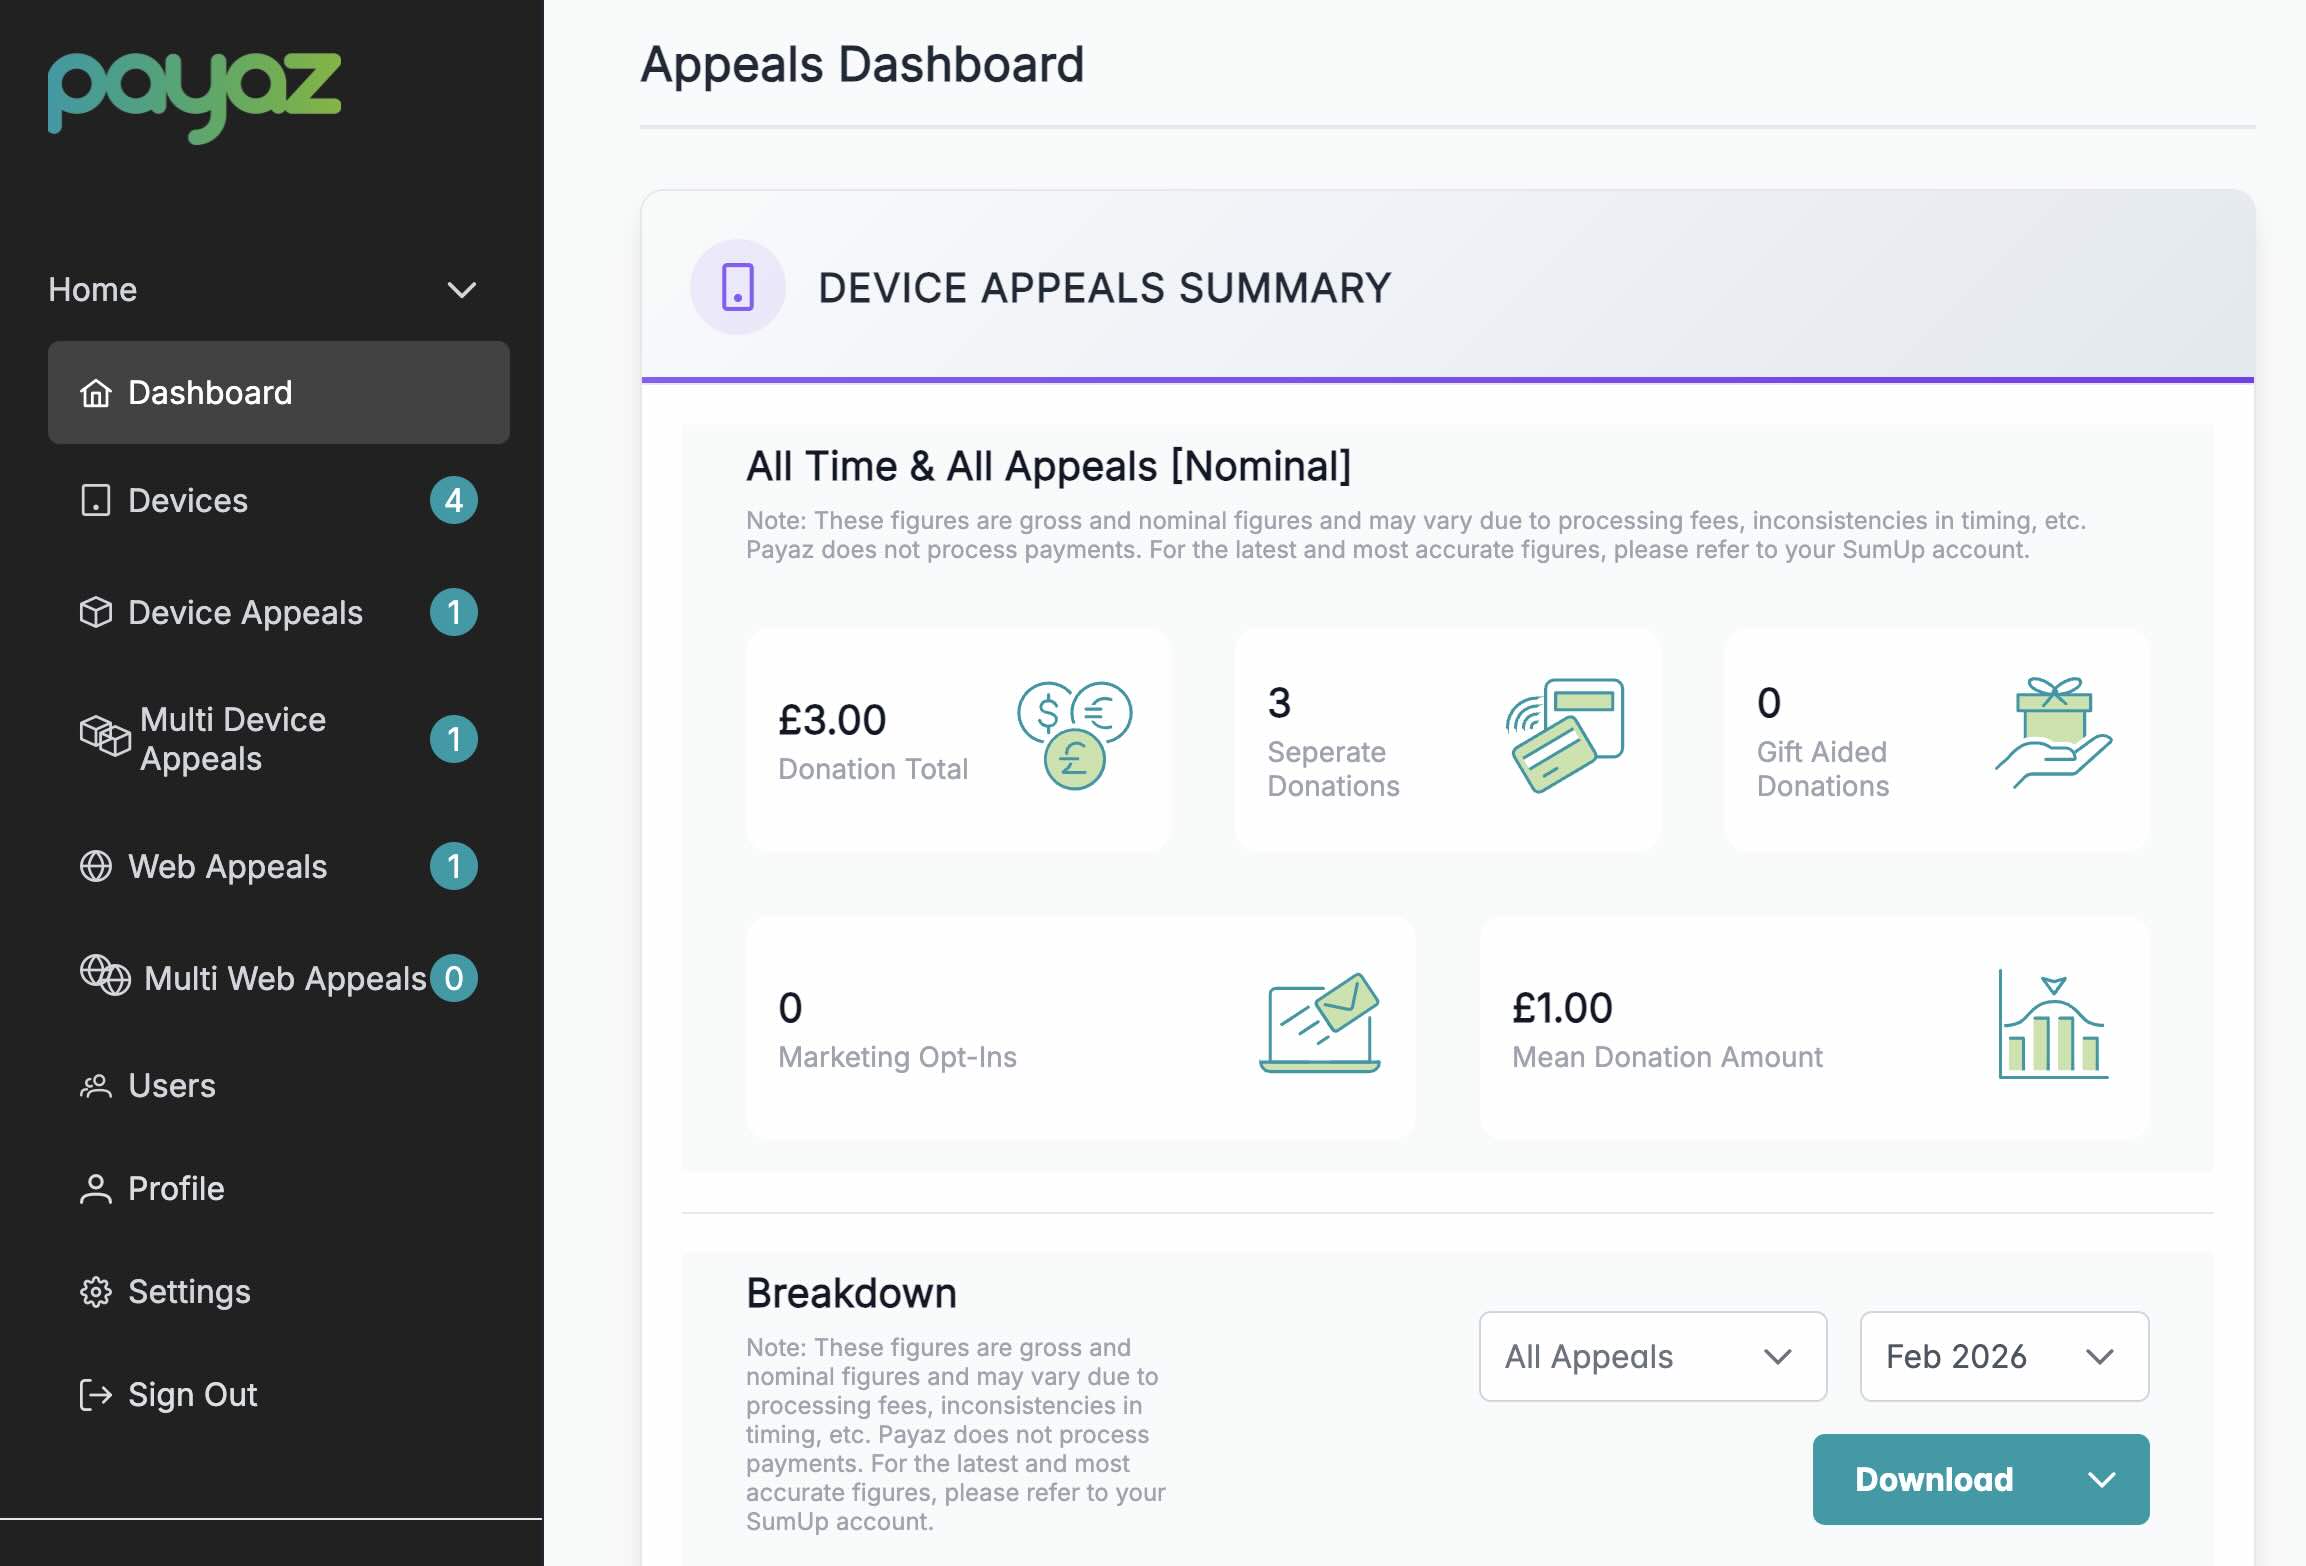Open the Feb 2026 month selector
Image resolution: width=2306 pixels, height=1566 pixels.
[x=2003, y=1356]
